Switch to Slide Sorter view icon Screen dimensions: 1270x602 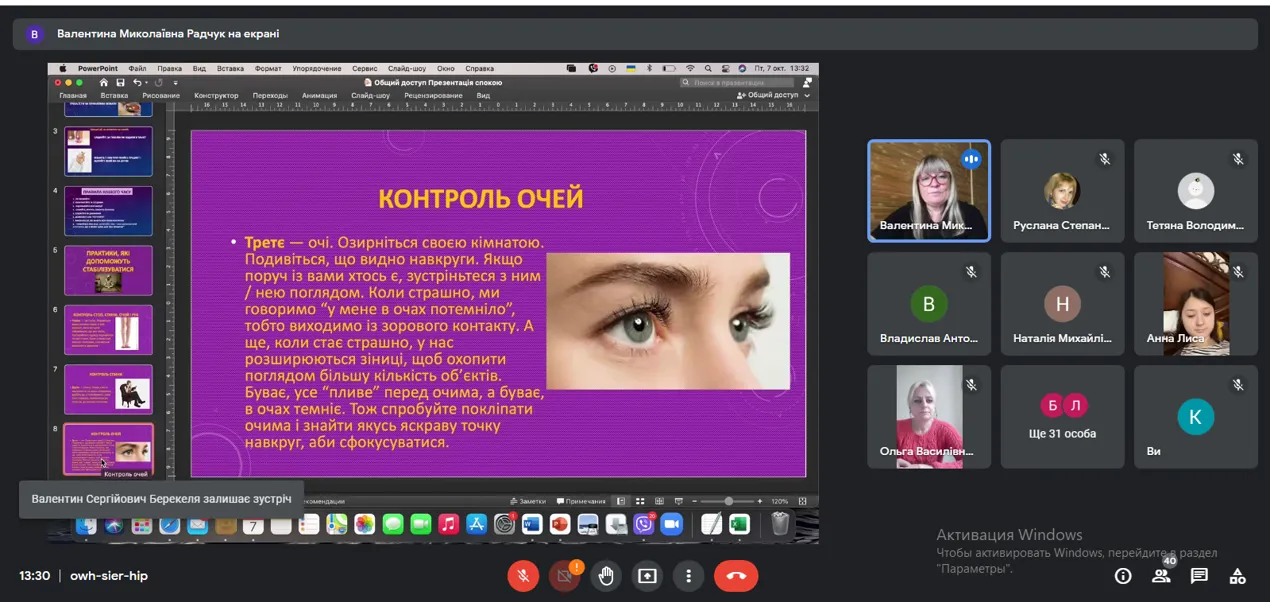pos(639,501)
